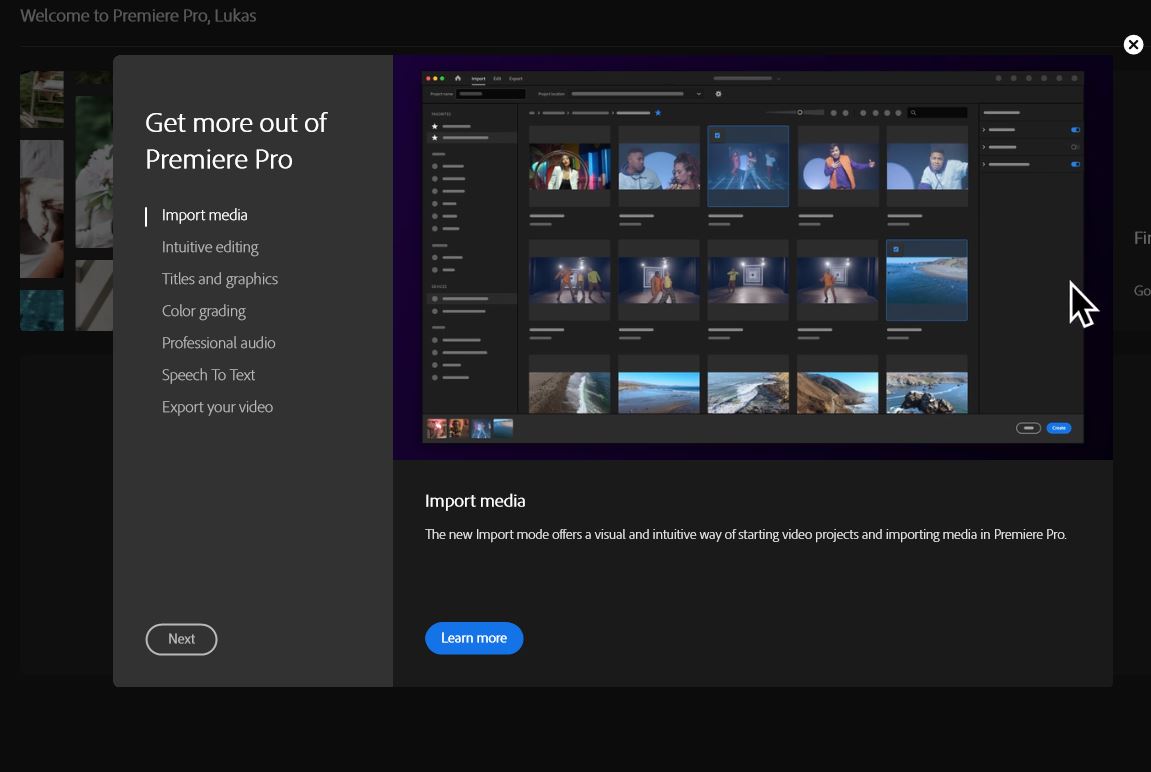Click the star icon in the breadcrumb path
Viewport: 1151px width, 772px height.
click(x=658, y=112)
